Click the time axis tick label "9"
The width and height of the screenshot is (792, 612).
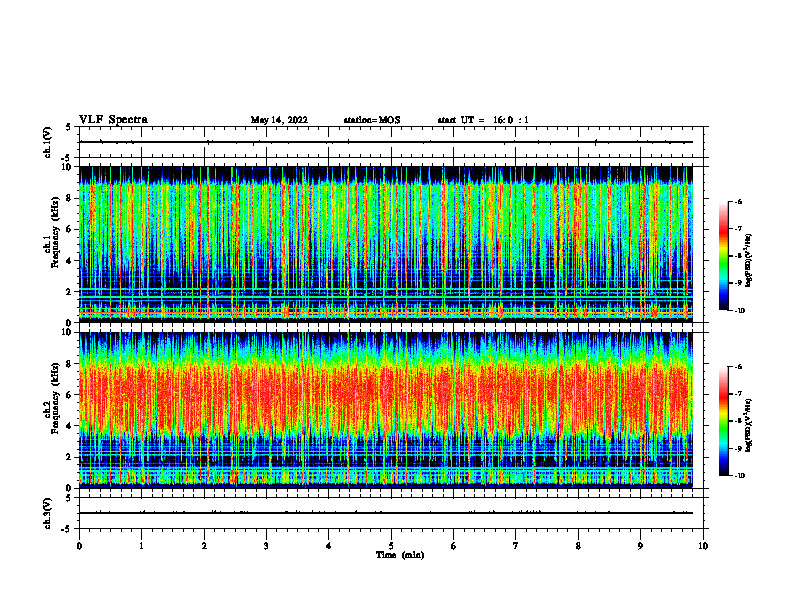(x=640, y=546)
